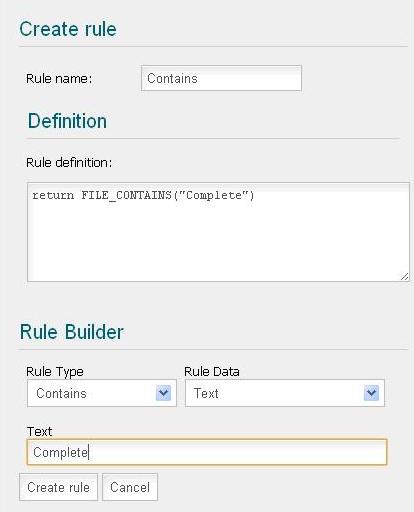Viewport: 414px width, 512px height.
Task: Cancel the rule creation
Action: 130,487
